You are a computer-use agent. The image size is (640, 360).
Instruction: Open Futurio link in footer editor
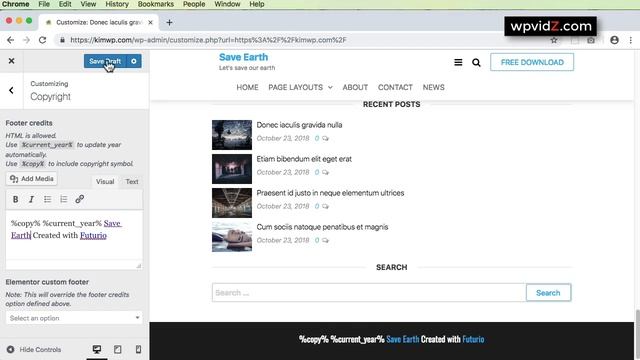tap(93, 236)
